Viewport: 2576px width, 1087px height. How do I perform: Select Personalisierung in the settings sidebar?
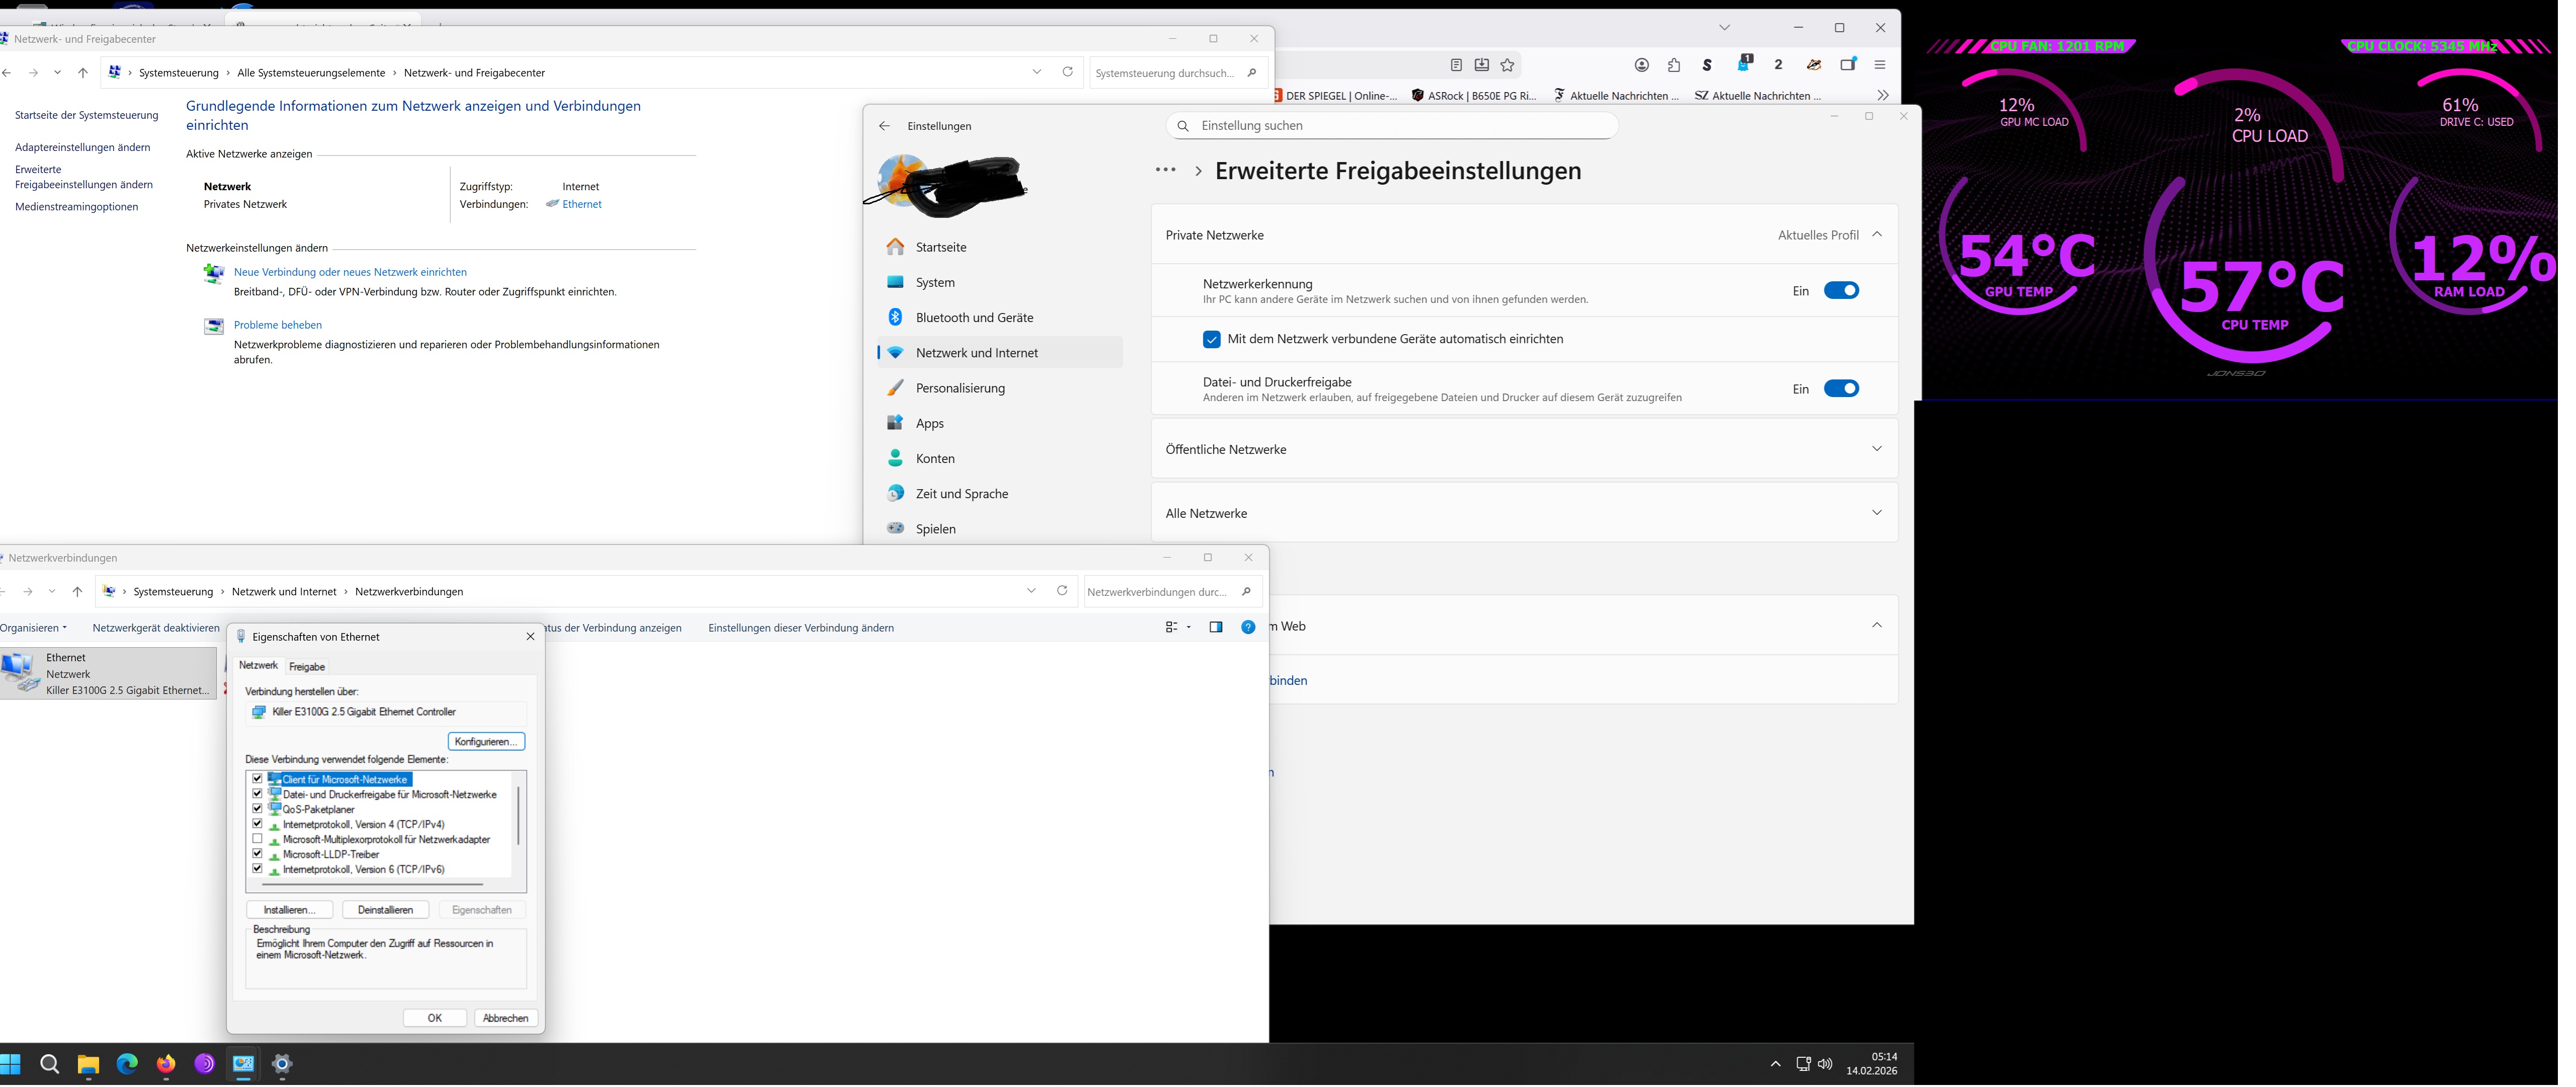tap(959, 388)
